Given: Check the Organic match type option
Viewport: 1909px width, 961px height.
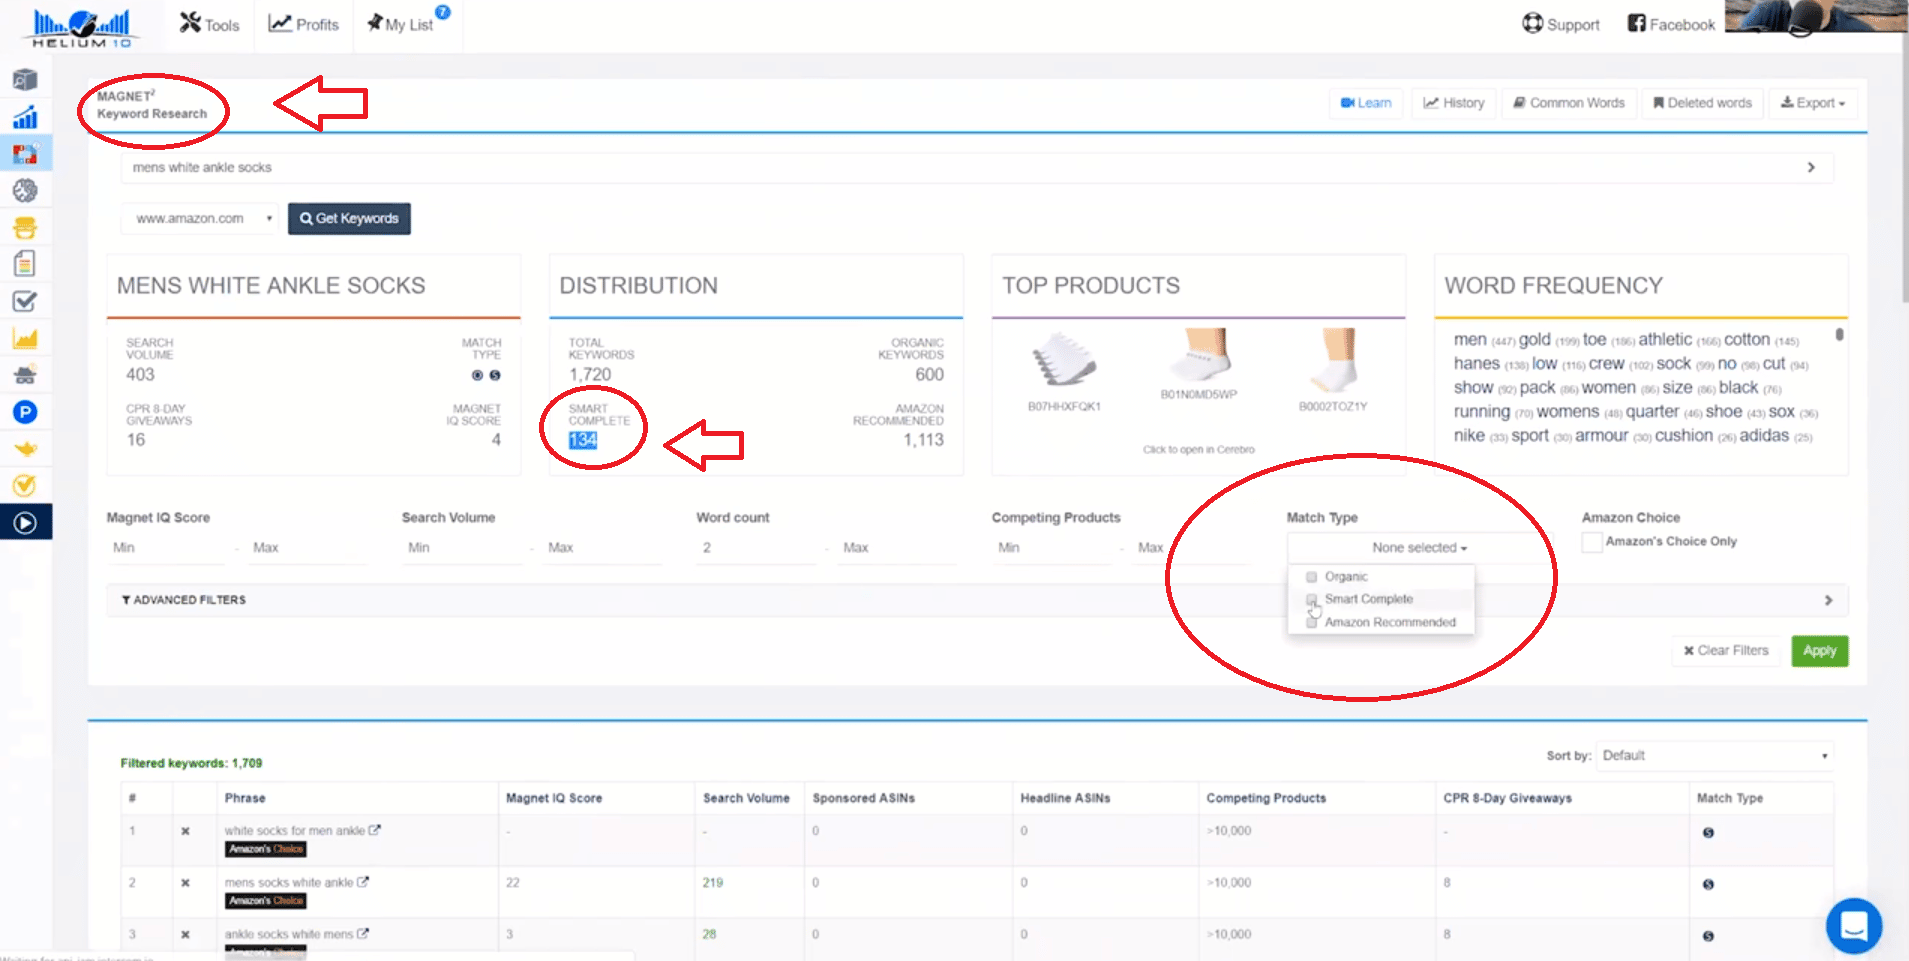Looking at the screenshot, I should tap(1312, 577).
